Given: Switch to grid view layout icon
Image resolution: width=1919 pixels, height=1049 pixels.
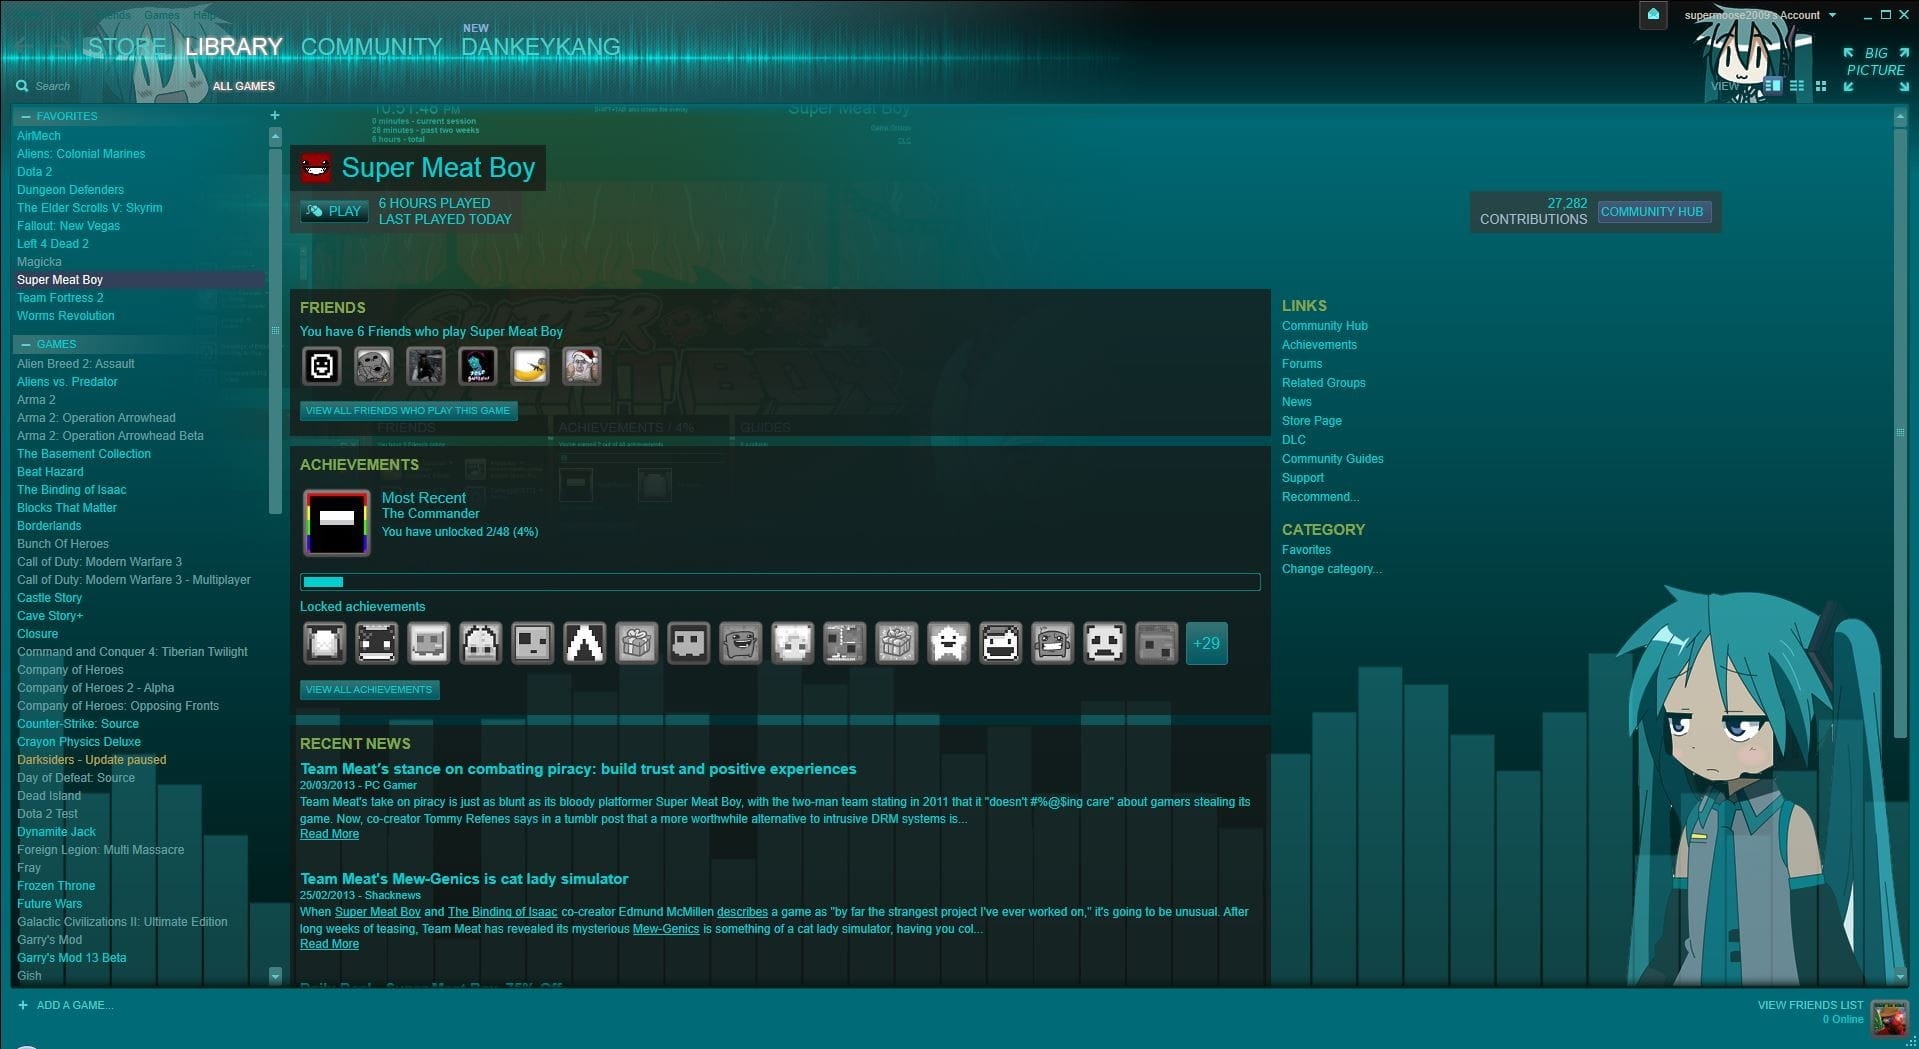Looking at the screenshot, I should click(x=1821, y=86).
